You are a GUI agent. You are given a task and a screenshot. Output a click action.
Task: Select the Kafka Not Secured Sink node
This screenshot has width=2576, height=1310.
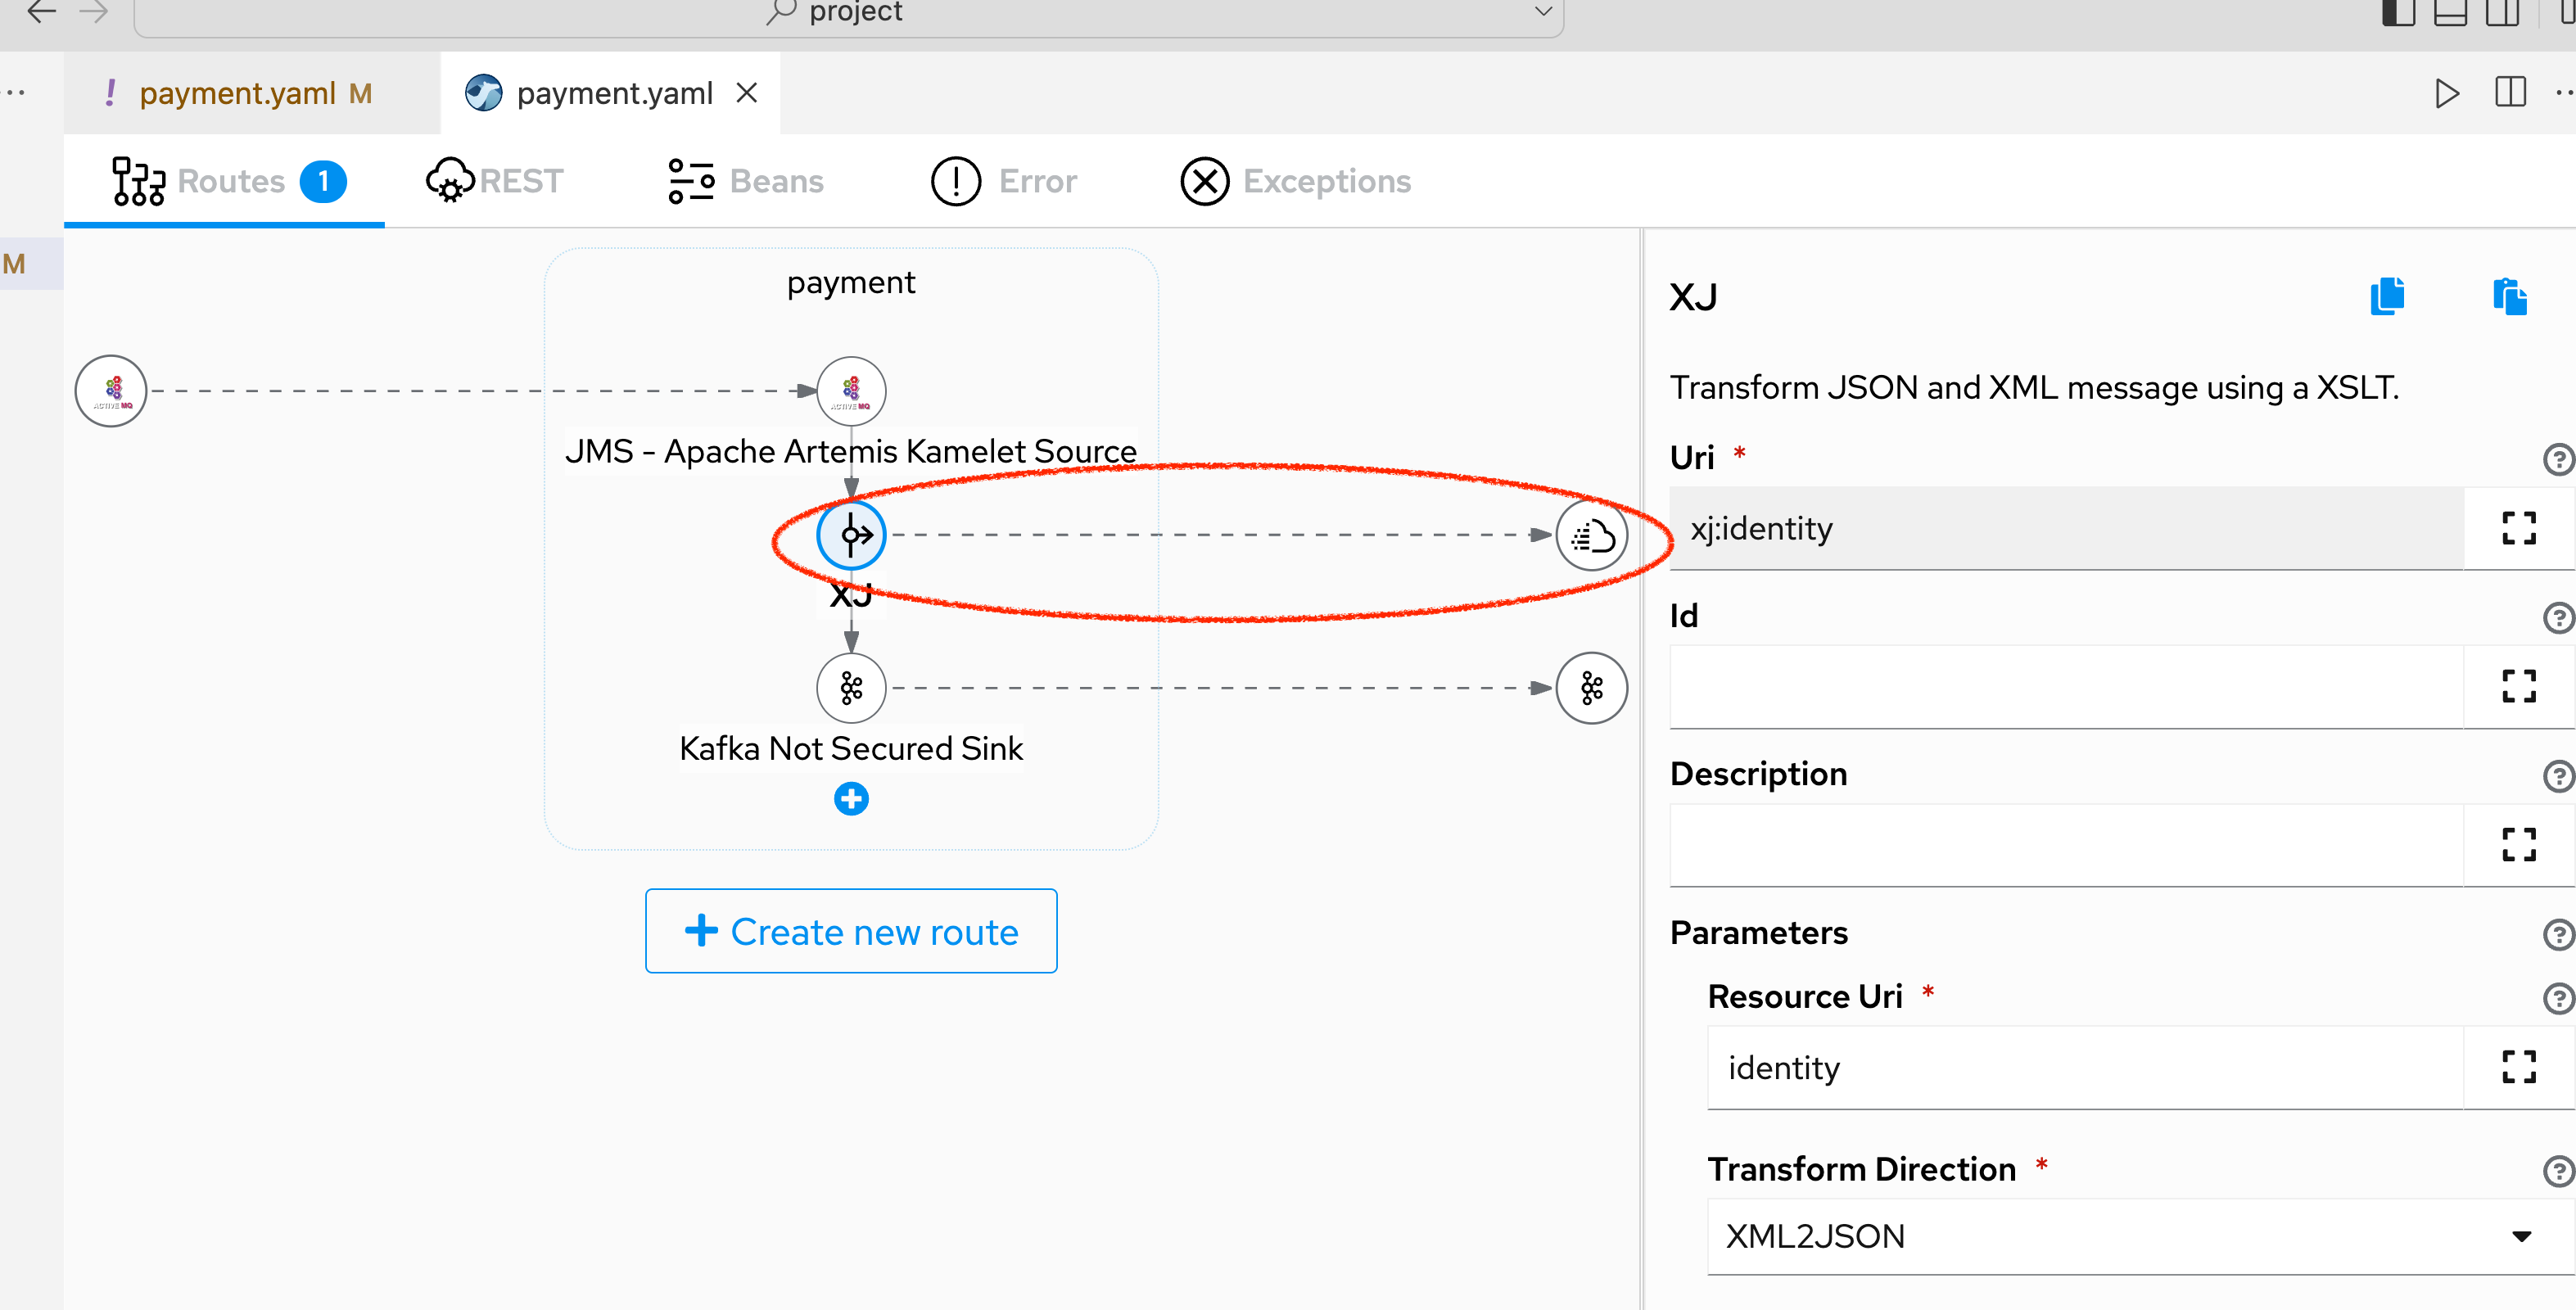(851, 687)
